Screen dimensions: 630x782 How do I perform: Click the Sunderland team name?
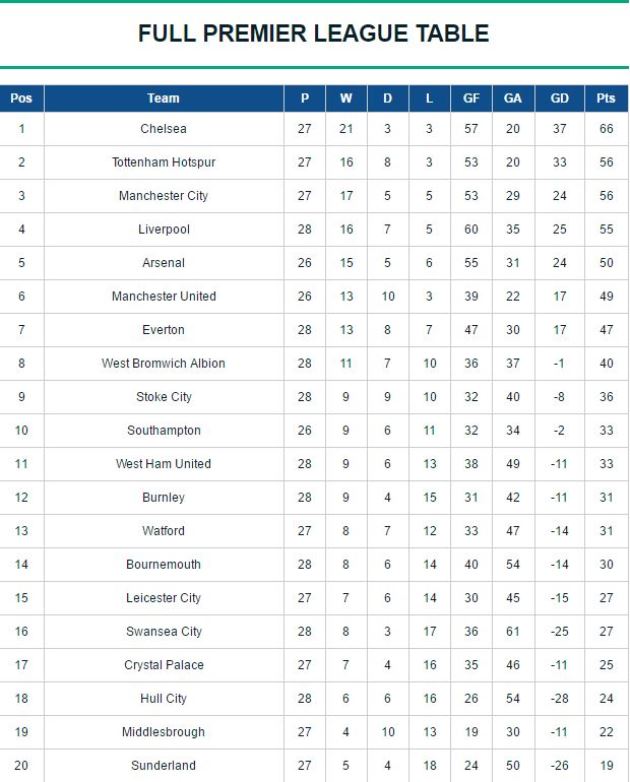point(164,766)
